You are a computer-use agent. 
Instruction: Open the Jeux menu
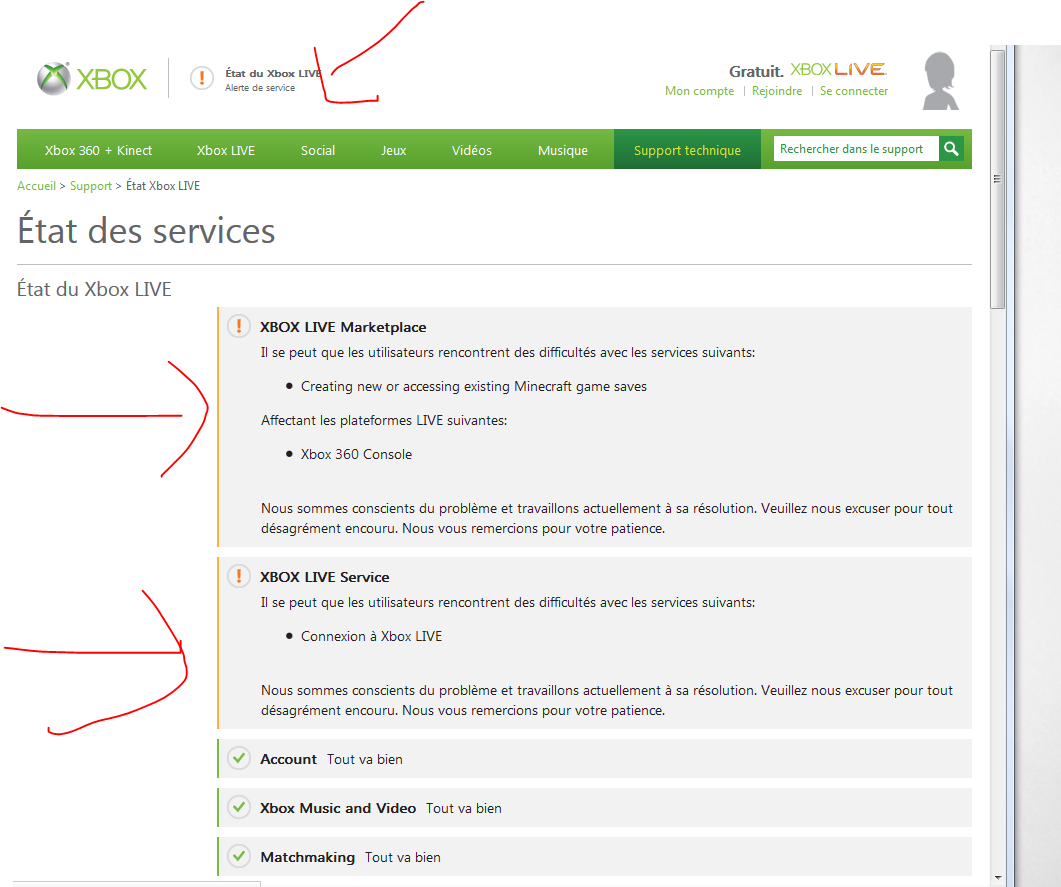tap(394, 150)
